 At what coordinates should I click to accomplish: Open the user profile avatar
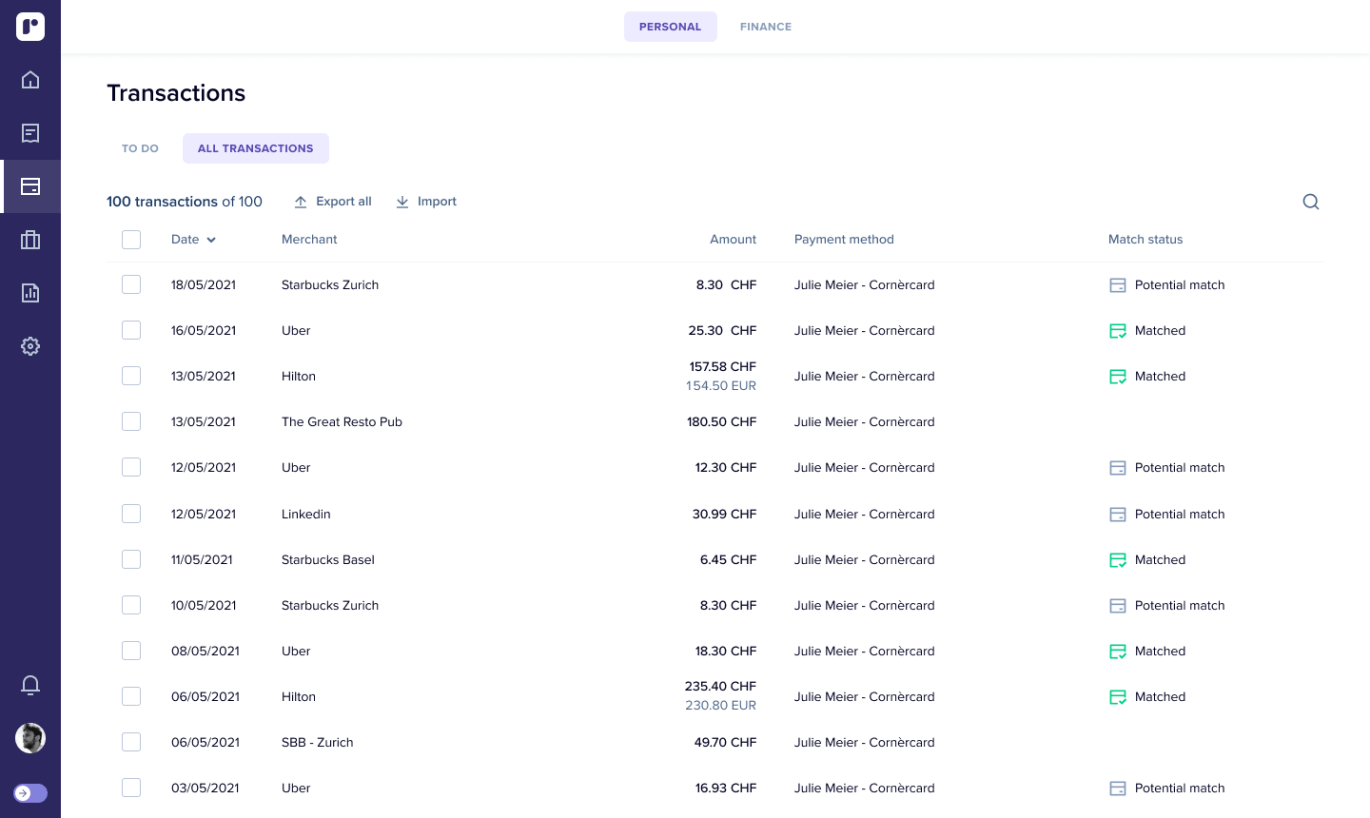coord(30,738)
